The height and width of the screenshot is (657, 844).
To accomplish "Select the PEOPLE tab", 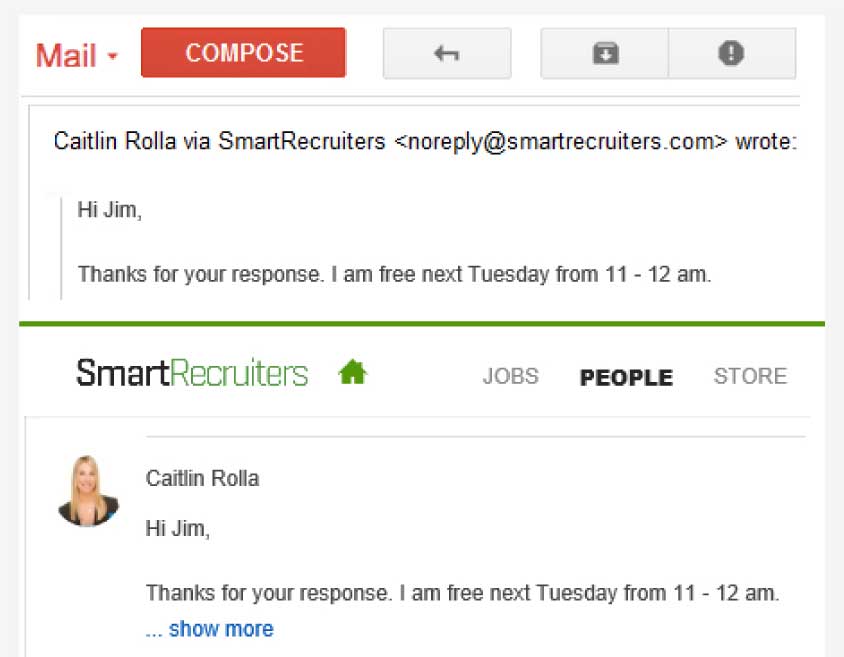I will point(626,377).
